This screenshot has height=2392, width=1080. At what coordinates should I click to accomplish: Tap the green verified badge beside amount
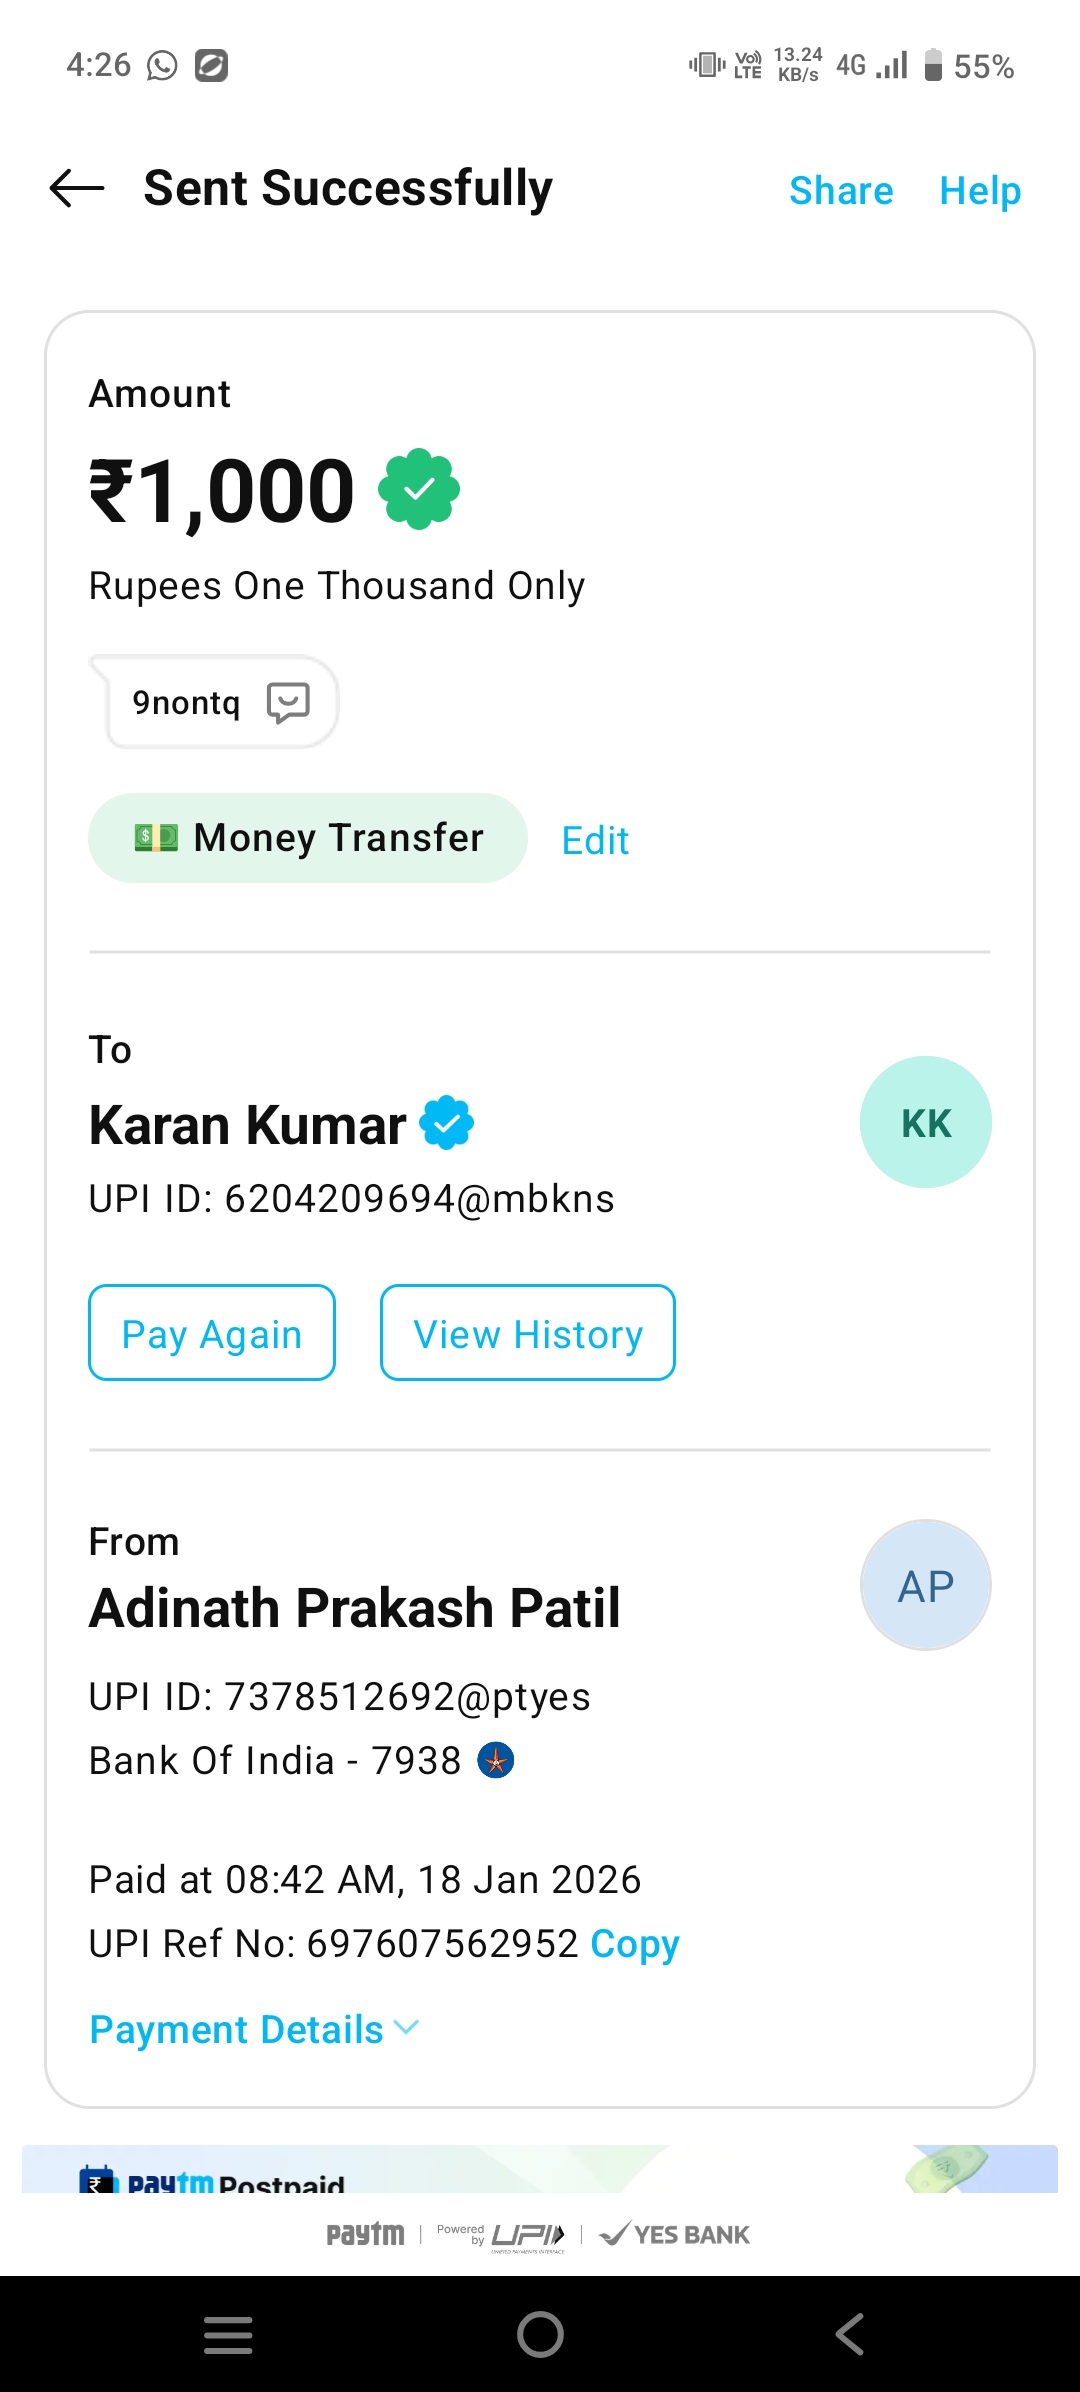click(419, 489)
